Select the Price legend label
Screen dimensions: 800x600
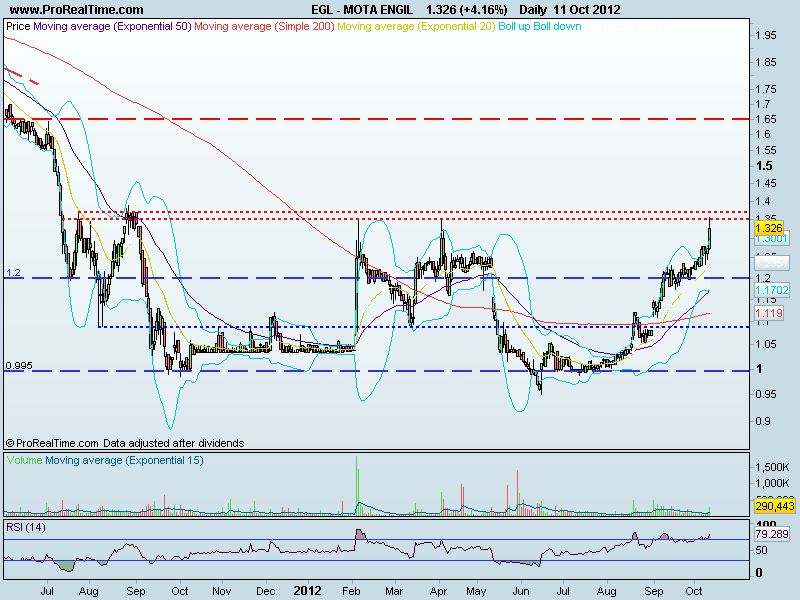(18, 27)
